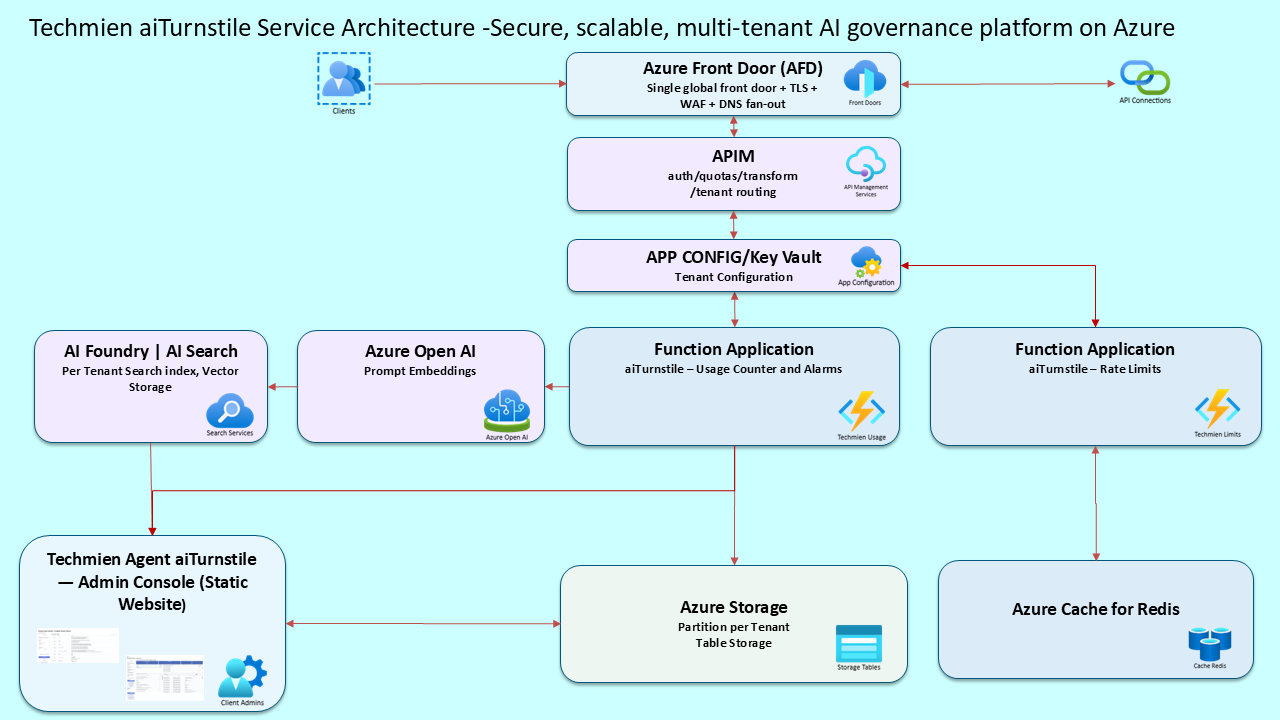Select aiTurnstile – Rate Limits text
The width and height of the screenshot is (1280, 720).
click(1095, 369)
